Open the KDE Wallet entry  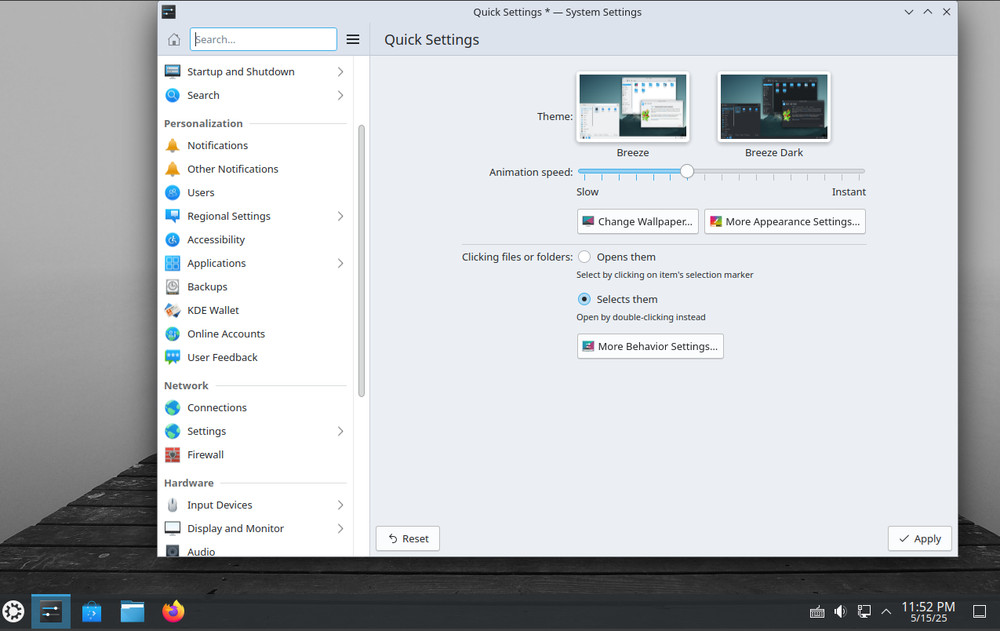pyautogui.click(x=255, y=311)
